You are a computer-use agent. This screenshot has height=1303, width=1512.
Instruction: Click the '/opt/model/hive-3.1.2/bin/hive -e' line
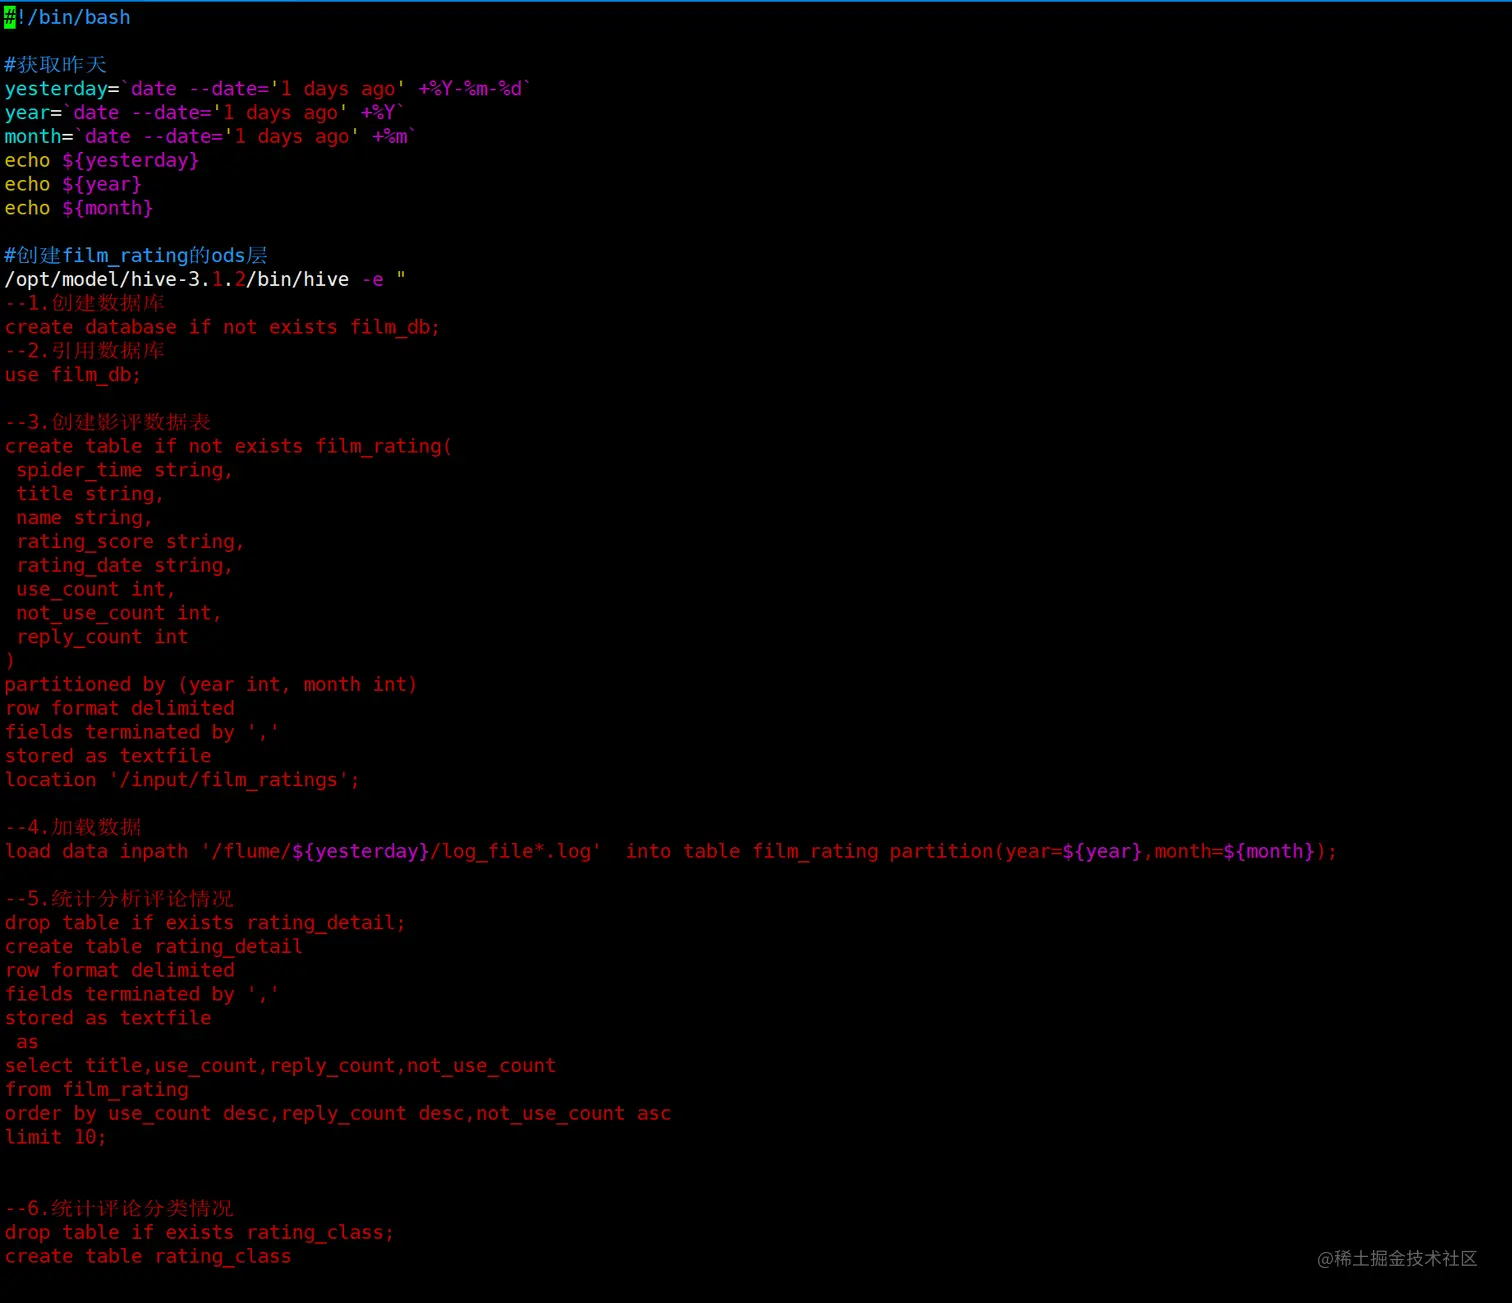(x=205, y=280)
